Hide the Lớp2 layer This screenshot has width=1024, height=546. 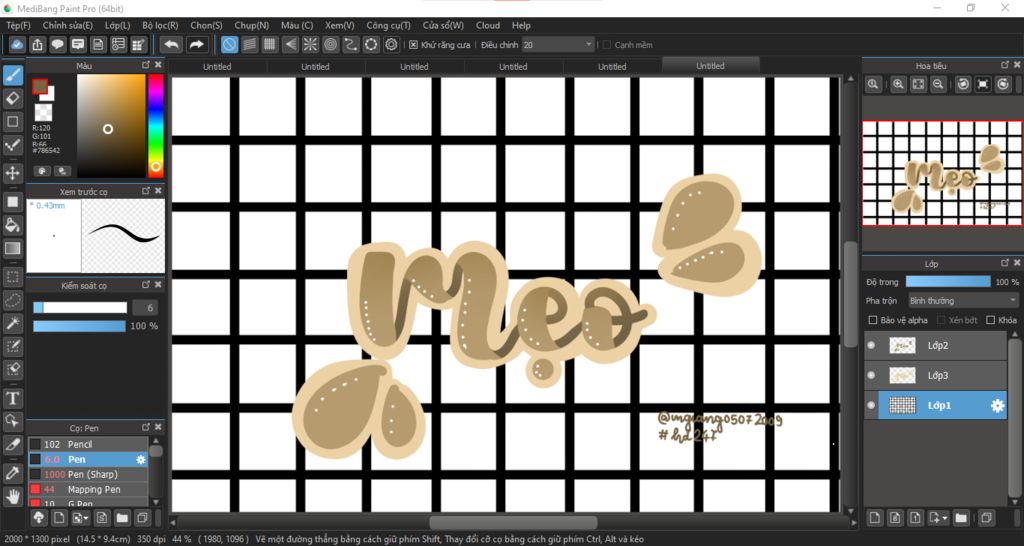pos(871,345)
